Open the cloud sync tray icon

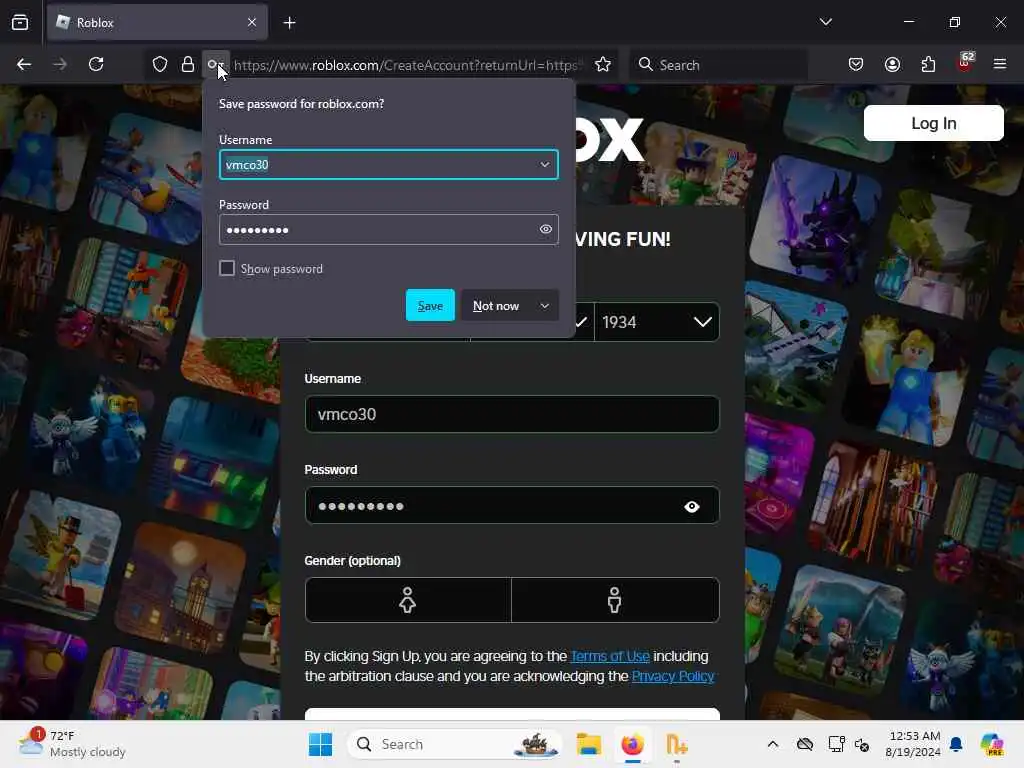(805, 744)
